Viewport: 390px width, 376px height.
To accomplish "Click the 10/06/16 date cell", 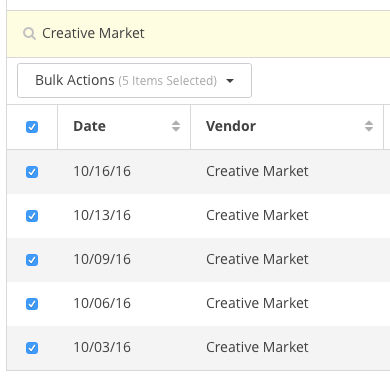I will [102, 303].
